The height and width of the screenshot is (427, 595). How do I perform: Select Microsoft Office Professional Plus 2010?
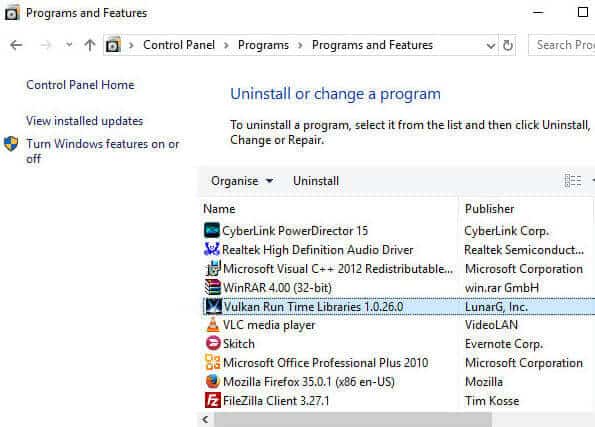[326, 362]
